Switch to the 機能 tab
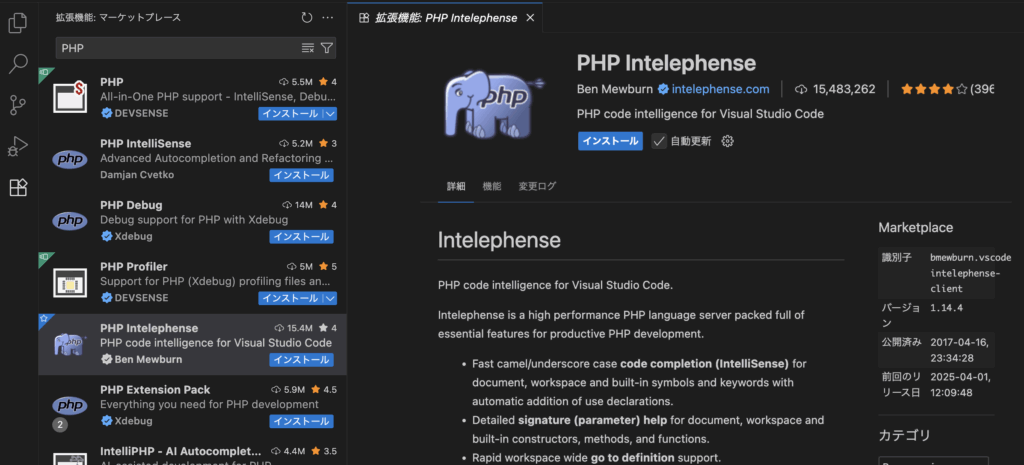This screenshot has height=465, width=1024. point(492,186)
